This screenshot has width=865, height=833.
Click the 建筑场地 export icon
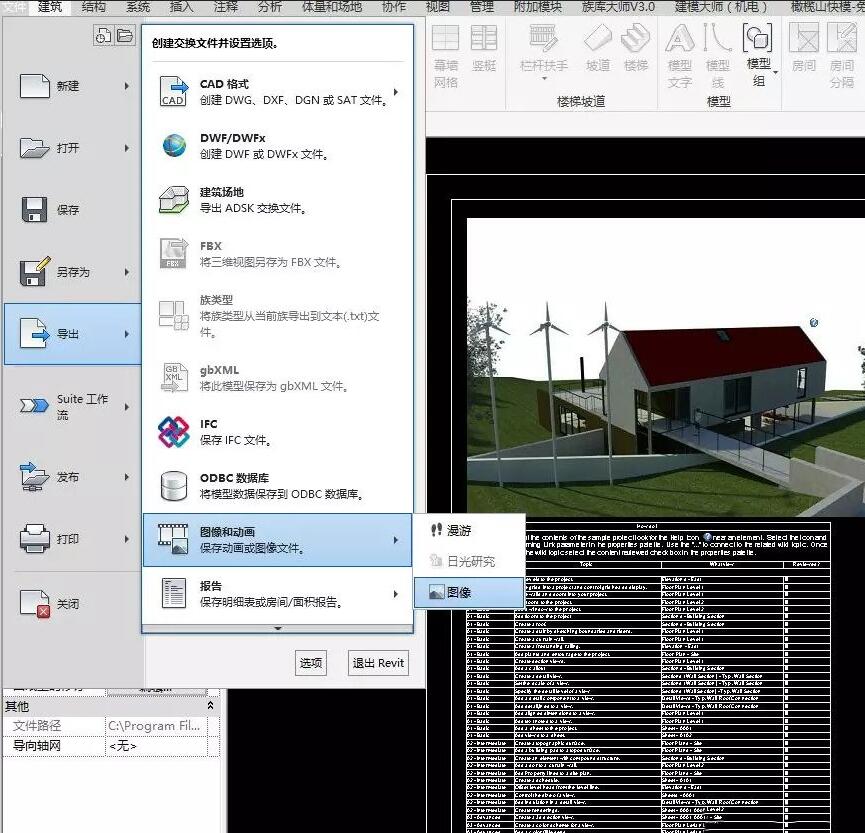tap(174, 199)
